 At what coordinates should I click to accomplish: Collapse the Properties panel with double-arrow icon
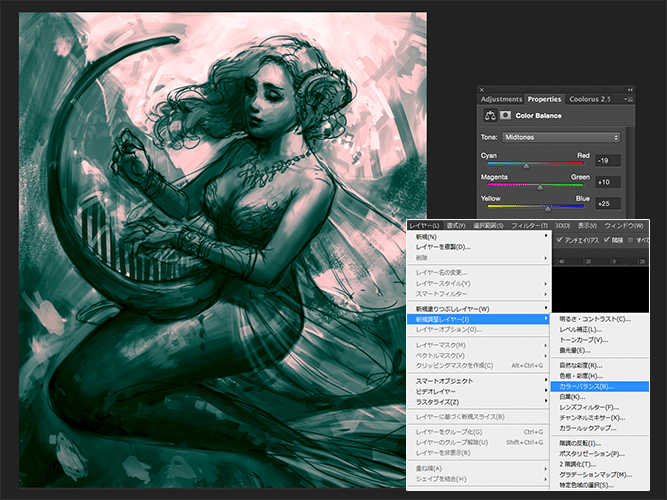tap(630, 90)
